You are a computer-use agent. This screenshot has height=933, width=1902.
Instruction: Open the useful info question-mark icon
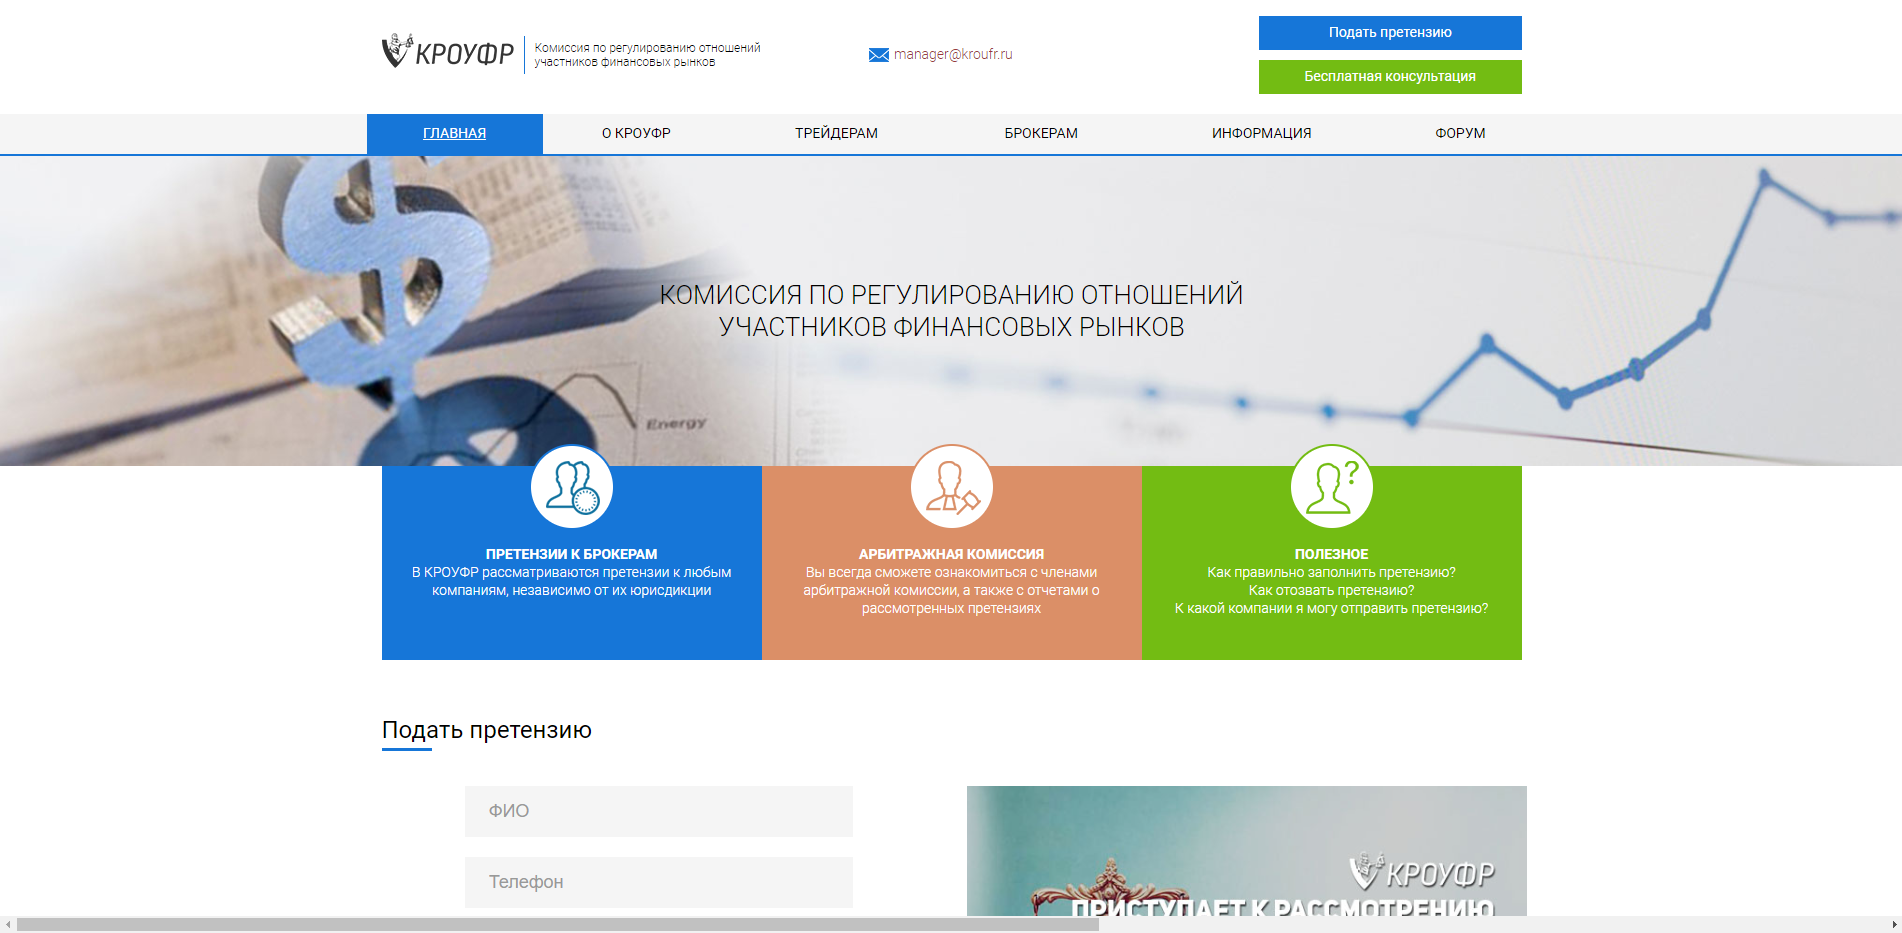[1332, 486]
